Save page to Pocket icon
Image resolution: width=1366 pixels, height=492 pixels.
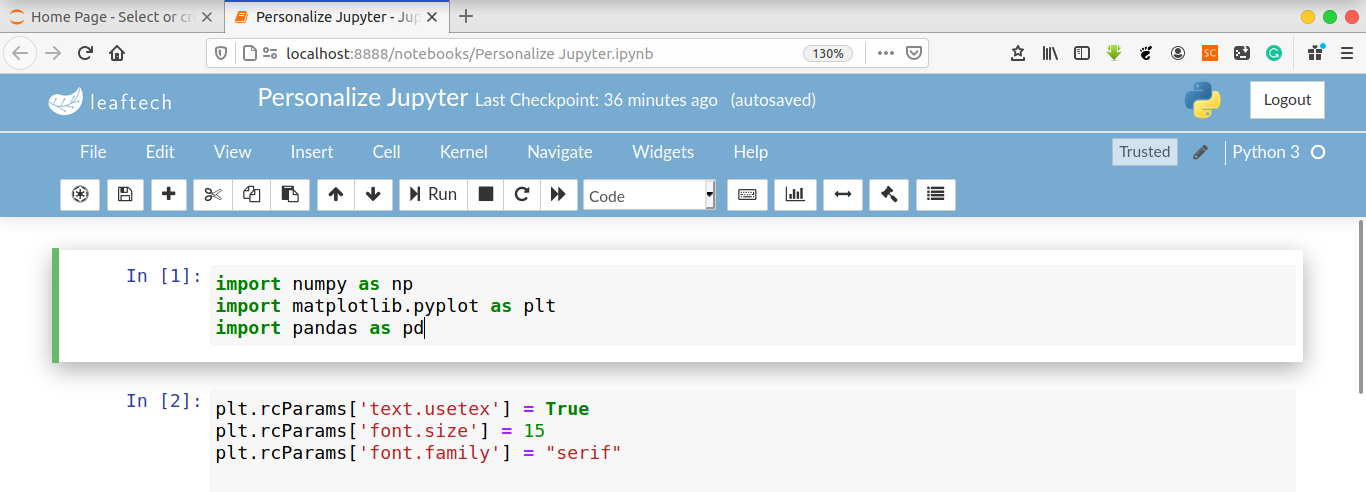914,54
